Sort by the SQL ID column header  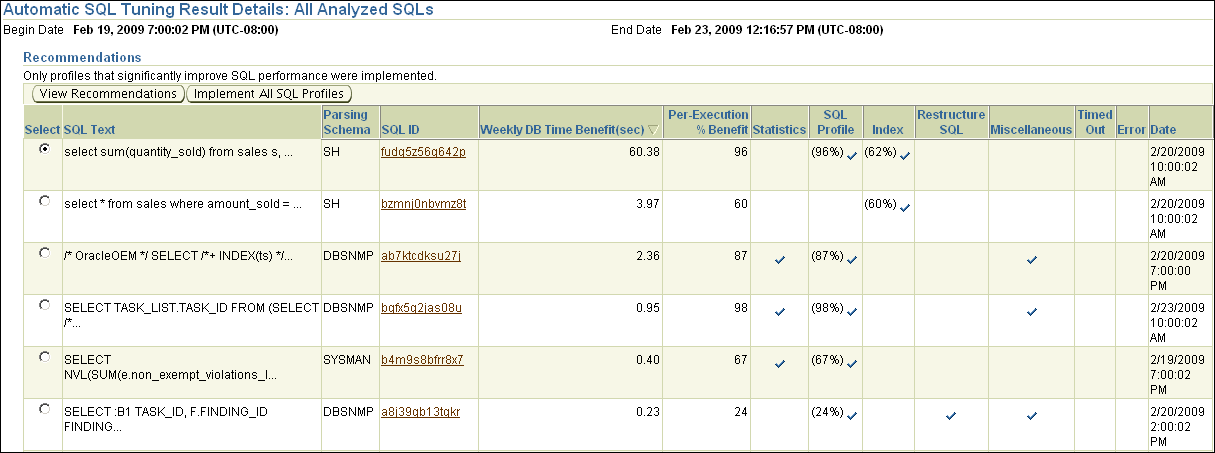399,129
